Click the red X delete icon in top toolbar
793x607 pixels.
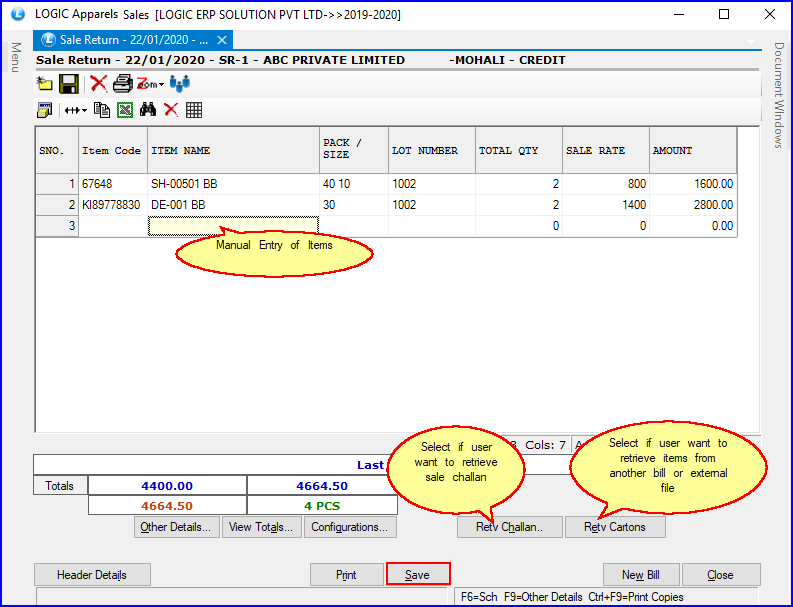click(98, 83)
